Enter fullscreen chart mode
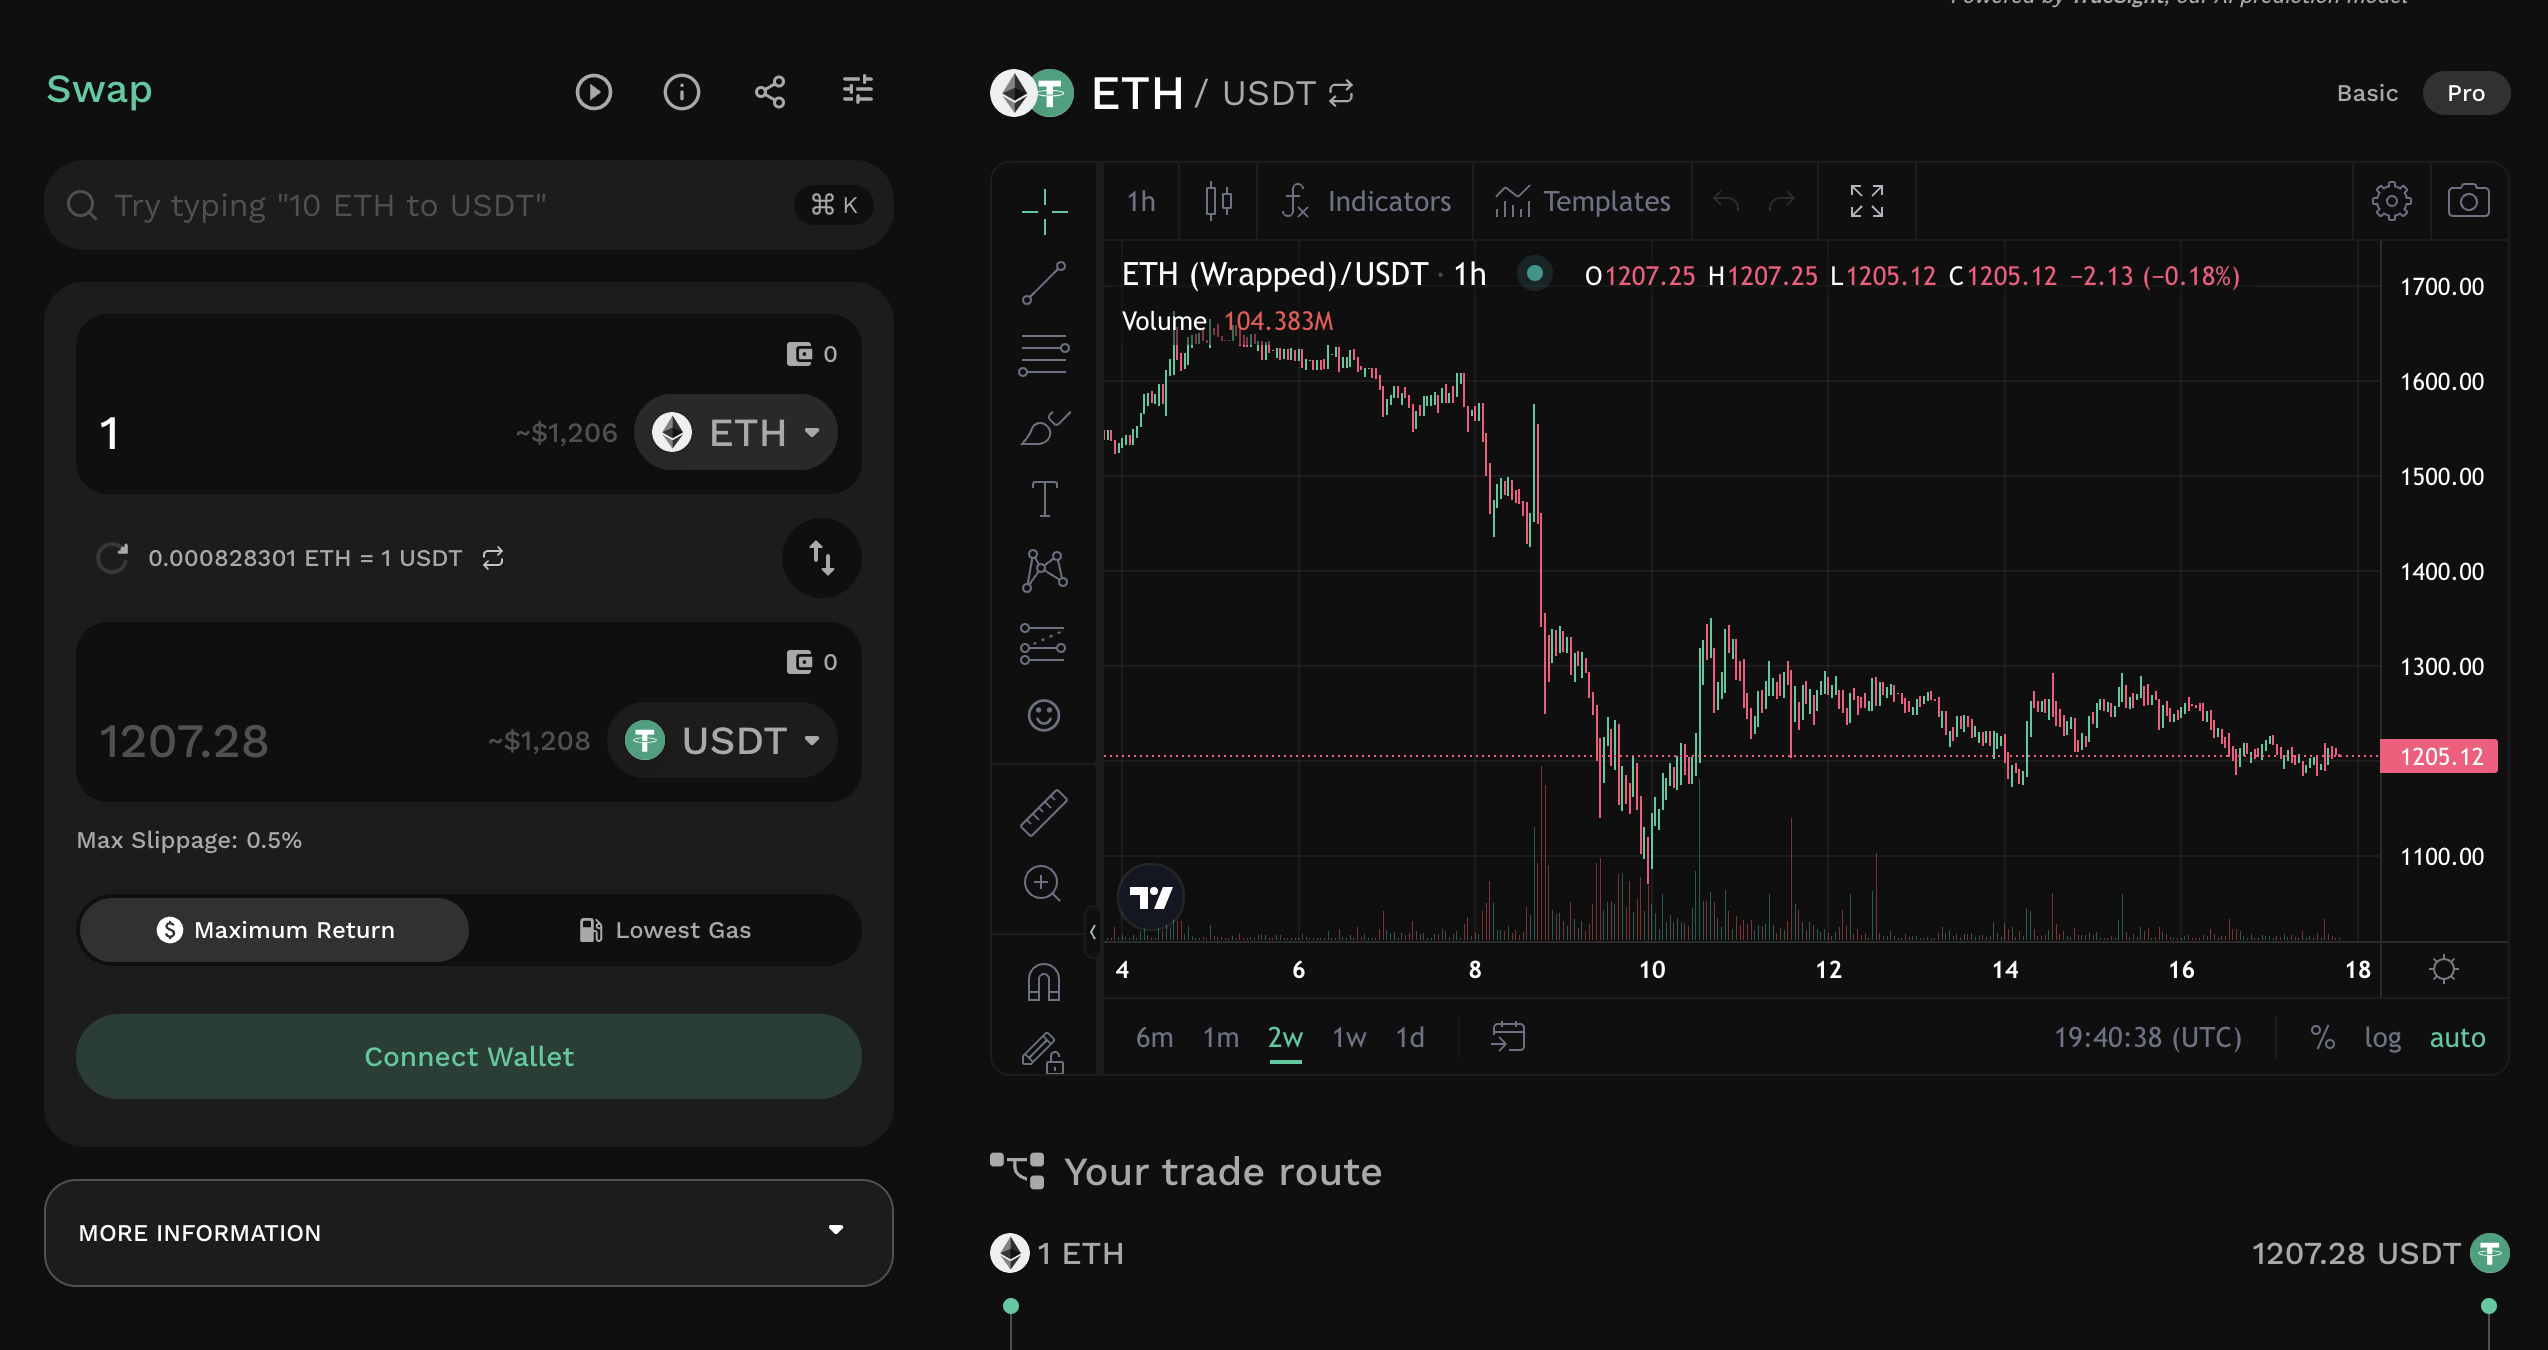Viewport: 2548px width, 1350px height. (x=1867, y=201)
